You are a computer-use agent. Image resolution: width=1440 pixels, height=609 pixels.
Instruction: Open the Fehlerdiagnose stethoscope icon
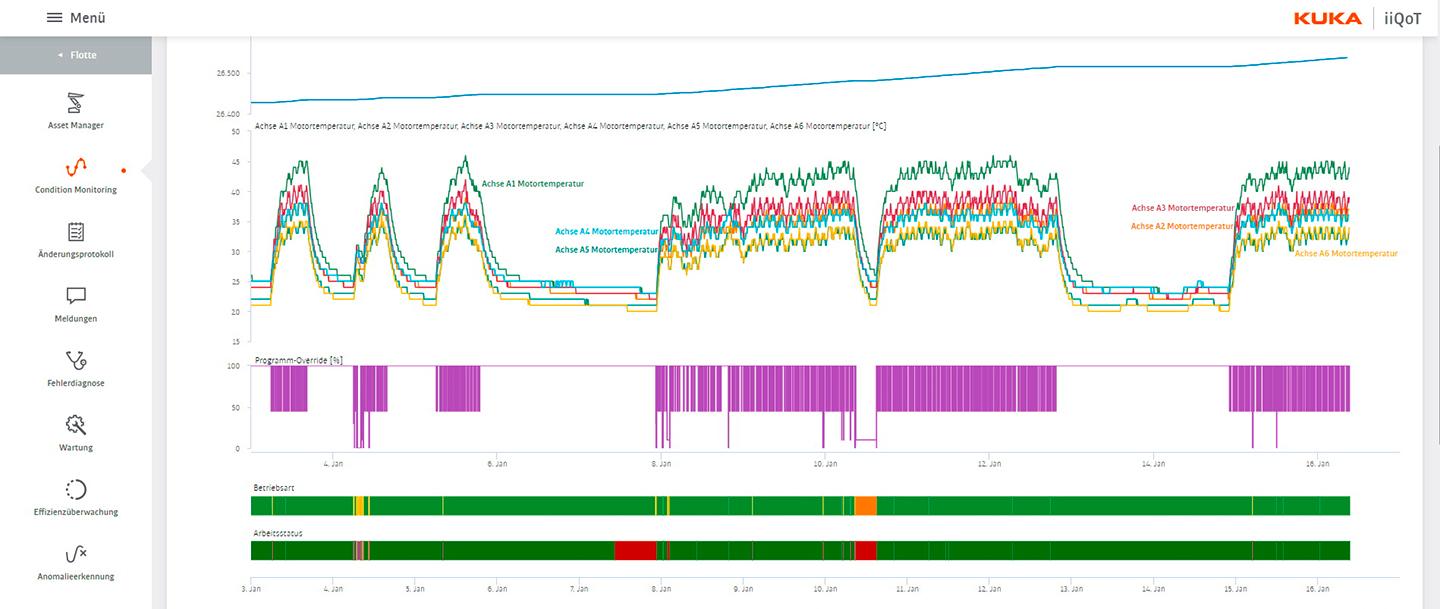[76, 360]
